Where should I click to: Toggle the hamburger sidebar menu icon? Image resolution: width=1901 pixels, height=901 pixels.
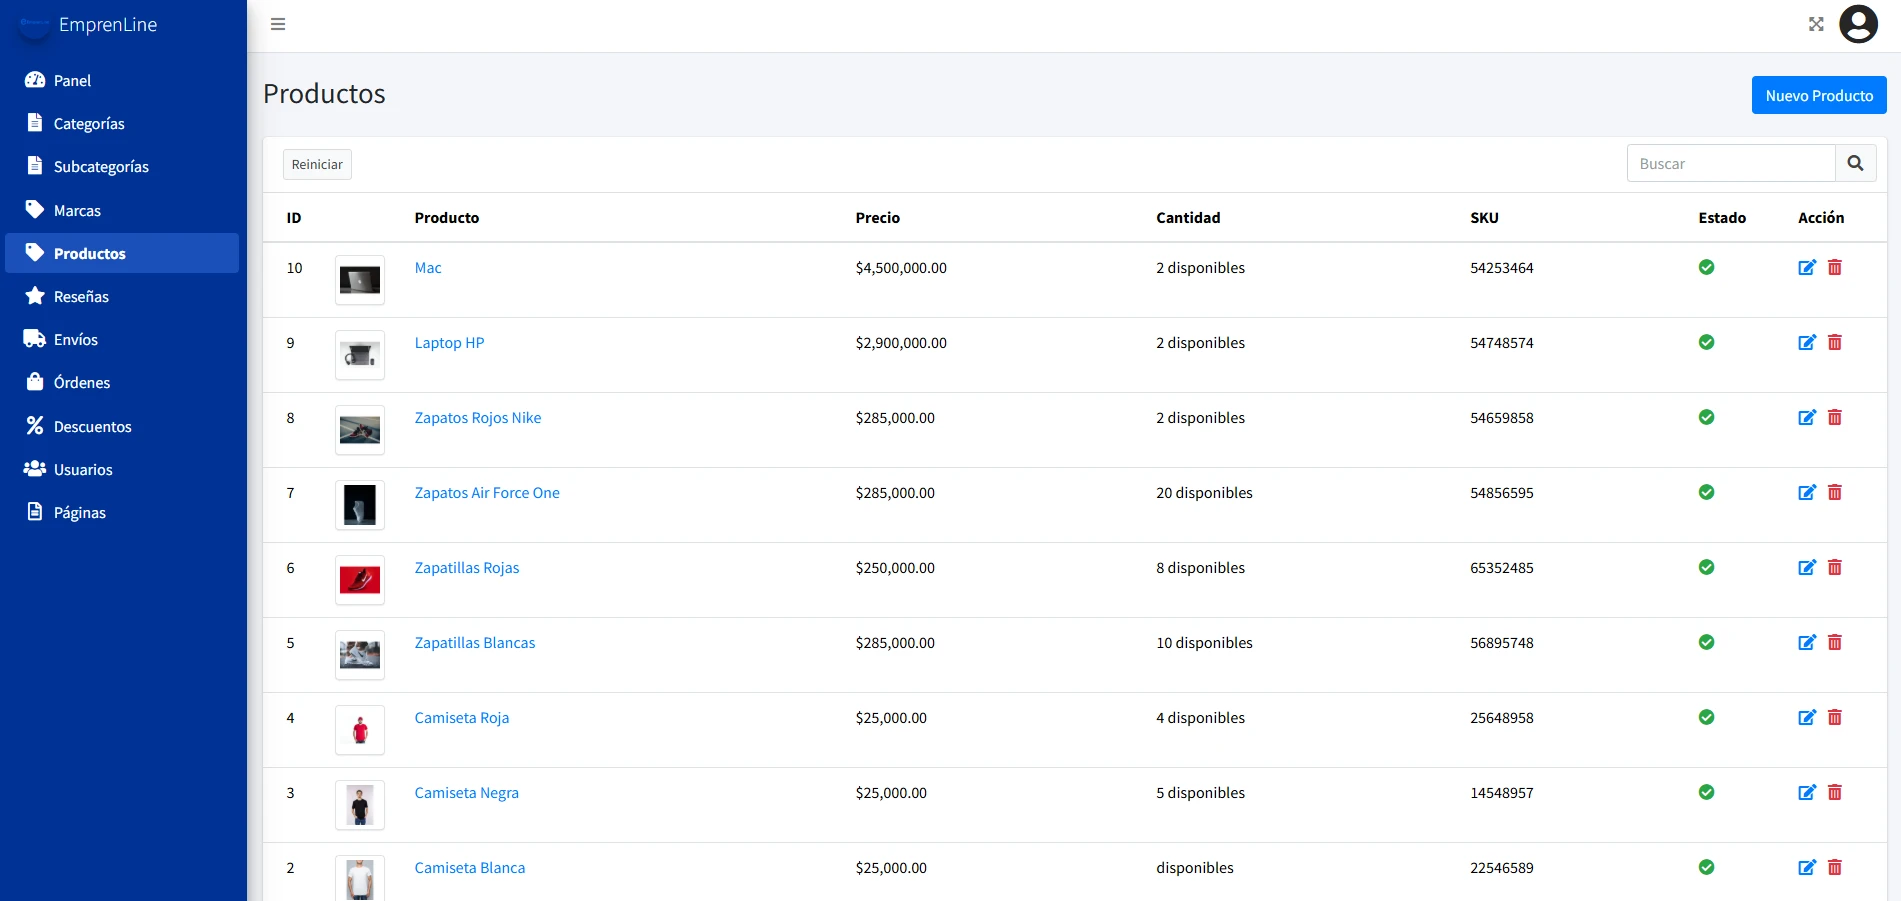tap(278, 24)
